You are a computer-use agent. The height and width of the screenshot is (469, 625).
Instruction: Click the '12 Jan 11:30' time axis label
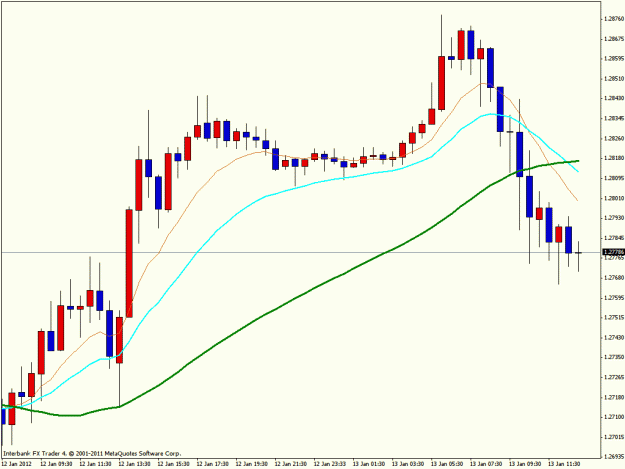coord(95,464)
